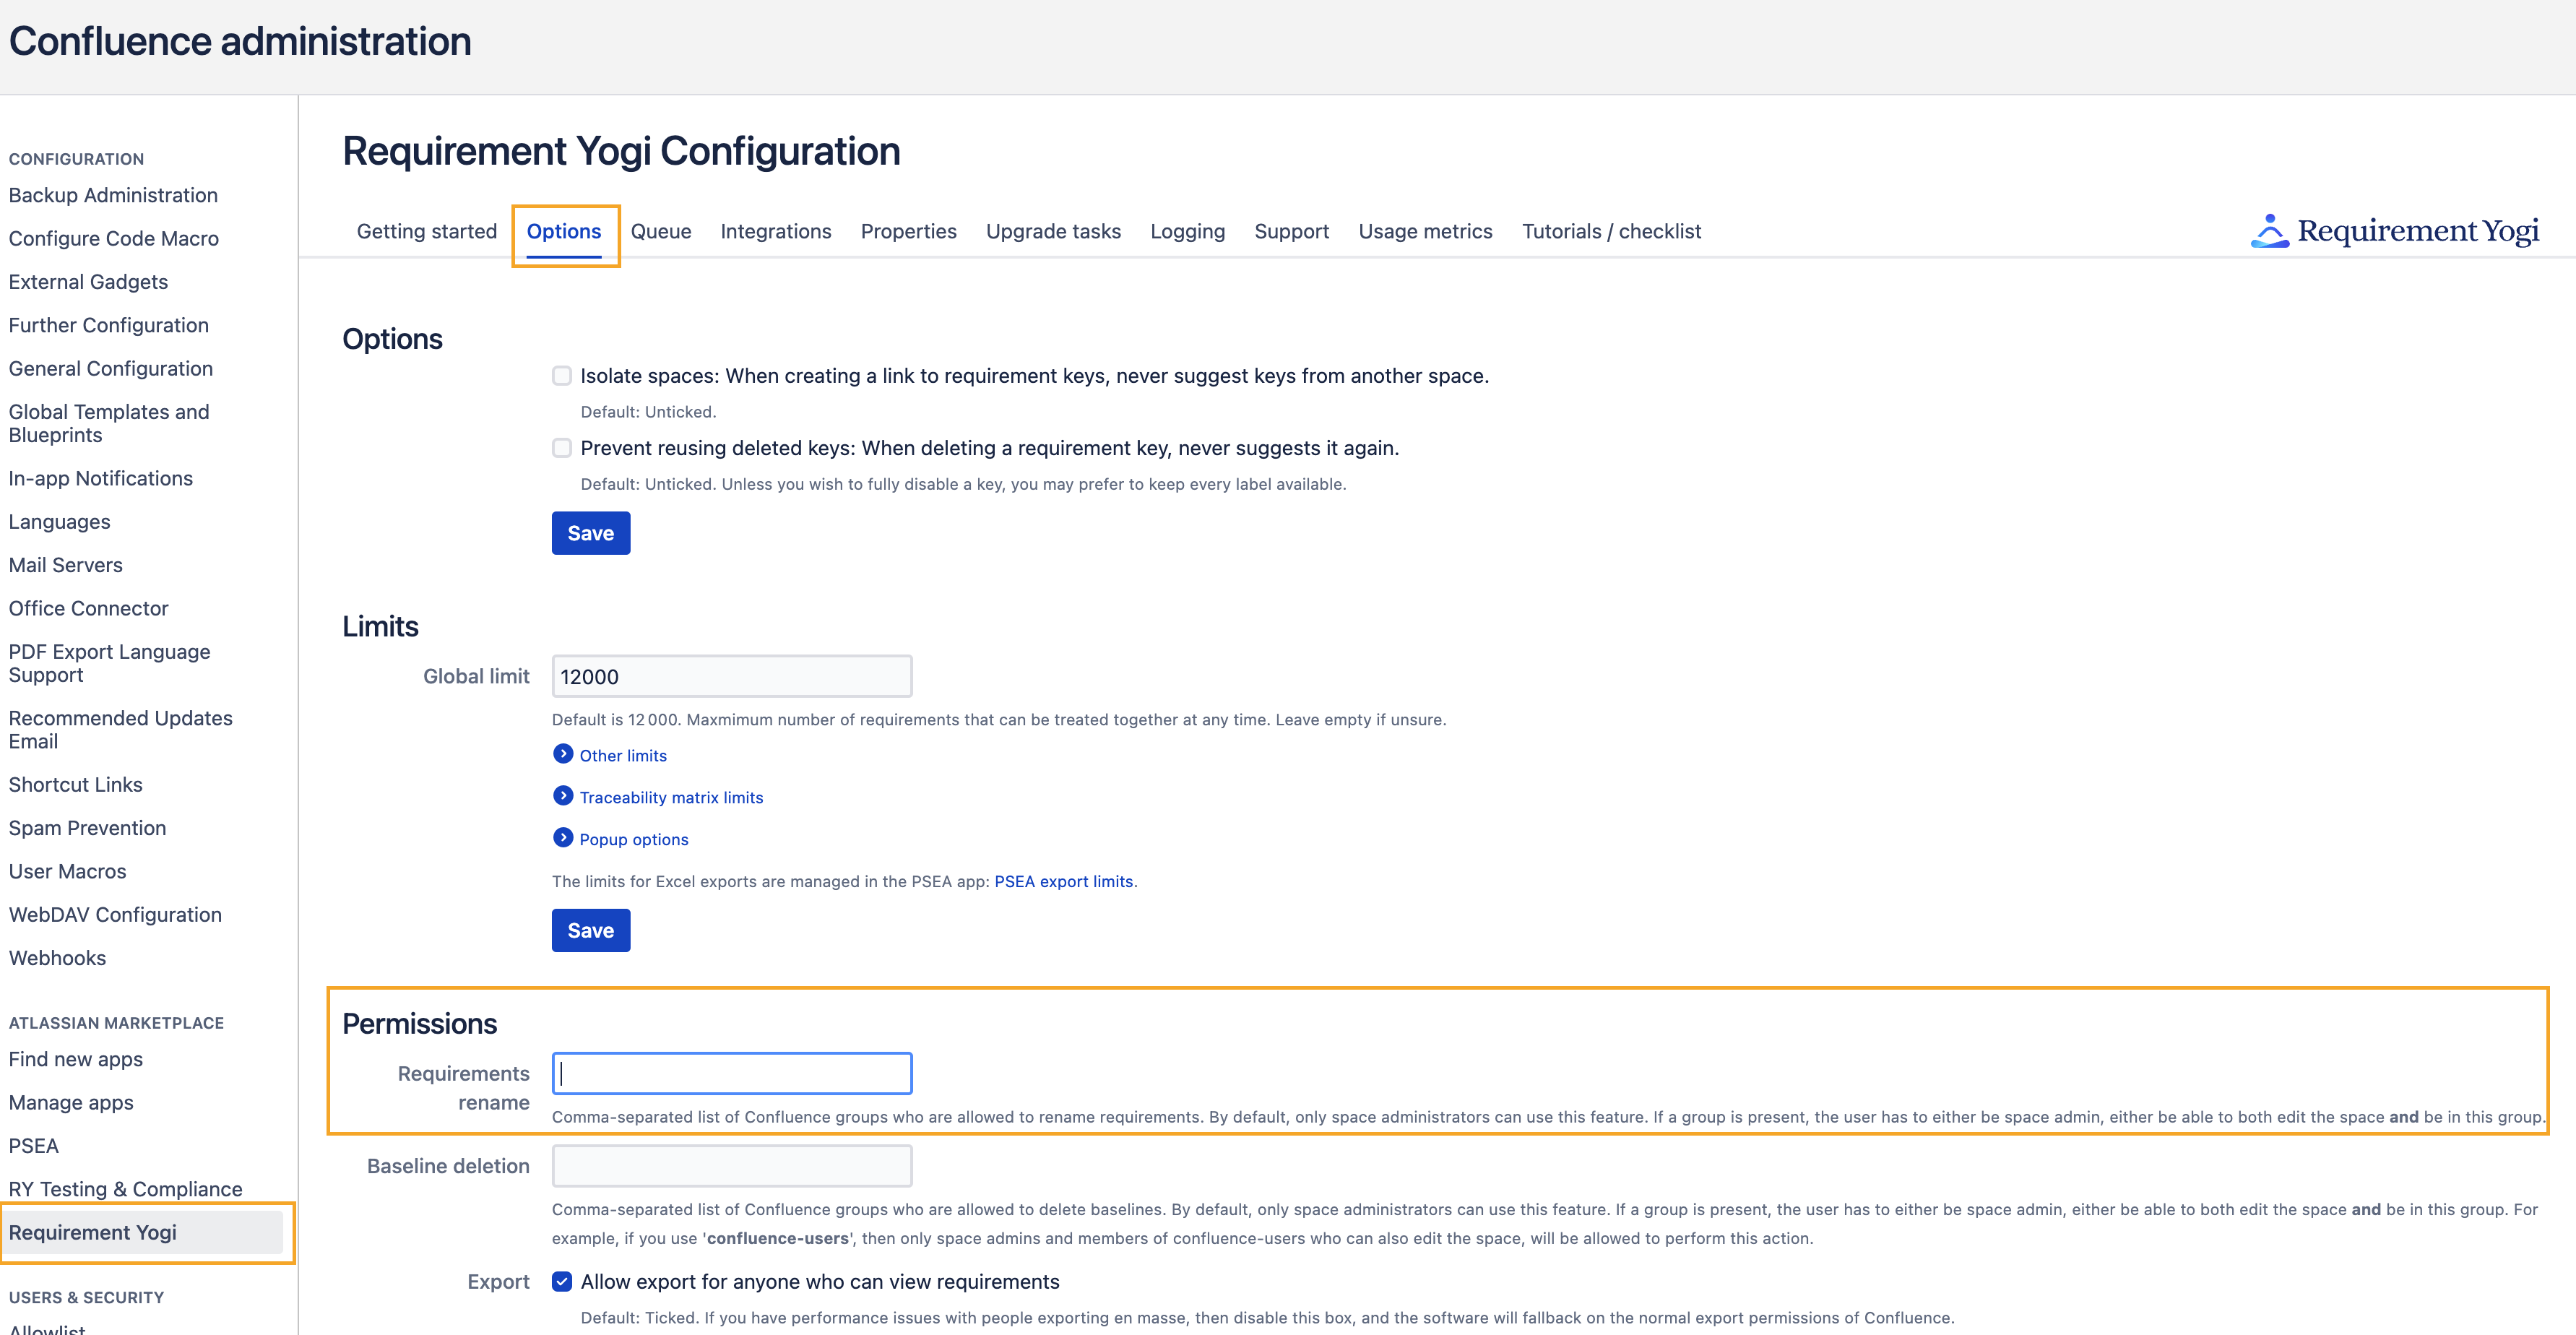Viewport: 2576px width, 1335px height.
Task: Open the Tutorials / checklist tab
Action: pos(1611,231)
